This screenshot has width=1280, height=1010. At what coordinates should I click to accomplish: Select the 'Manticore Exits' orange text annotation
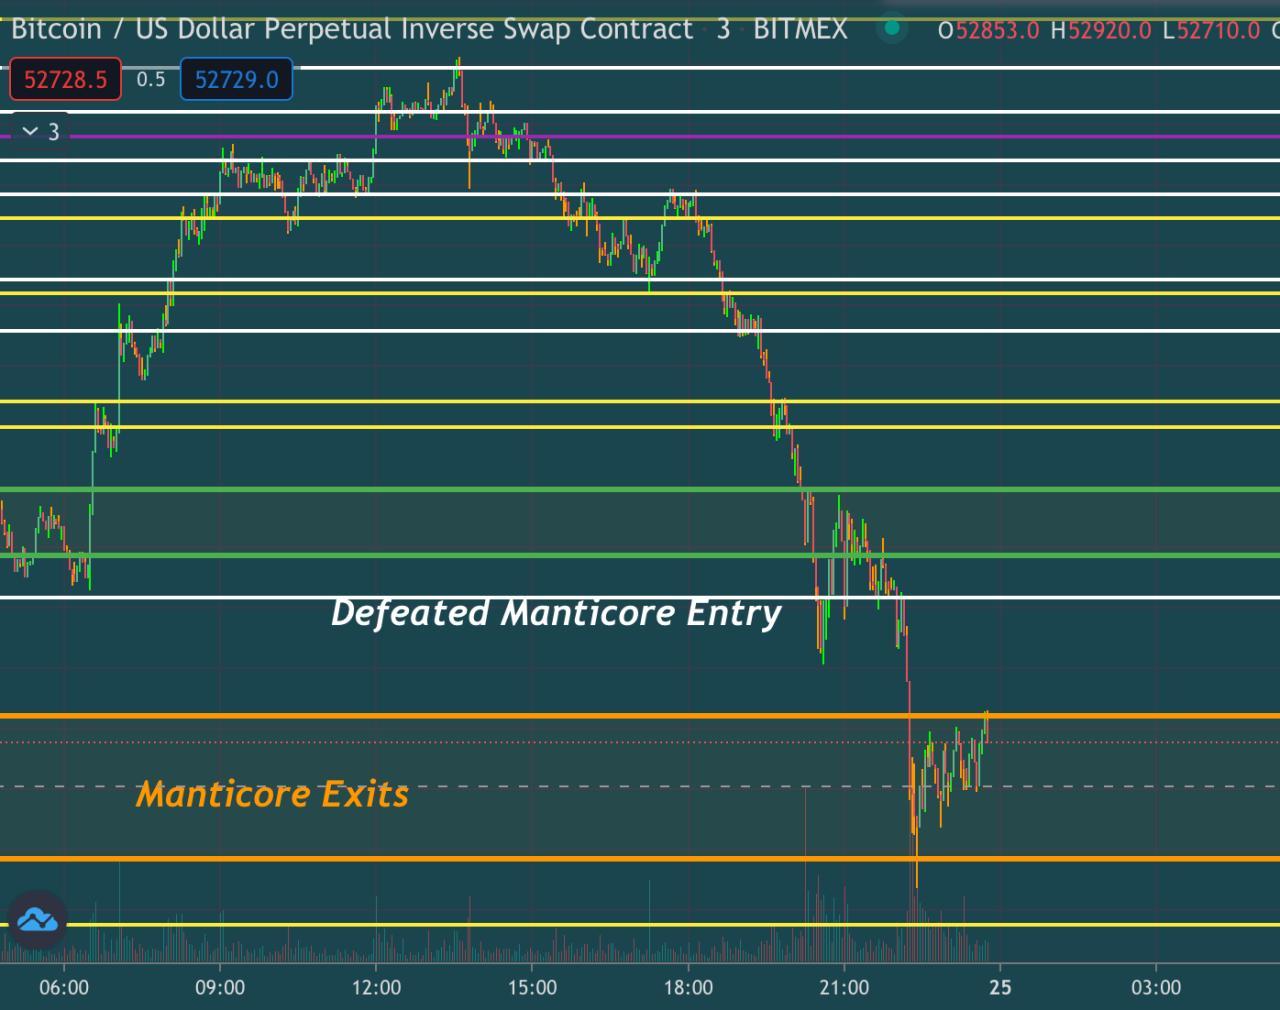click(272, 794)
